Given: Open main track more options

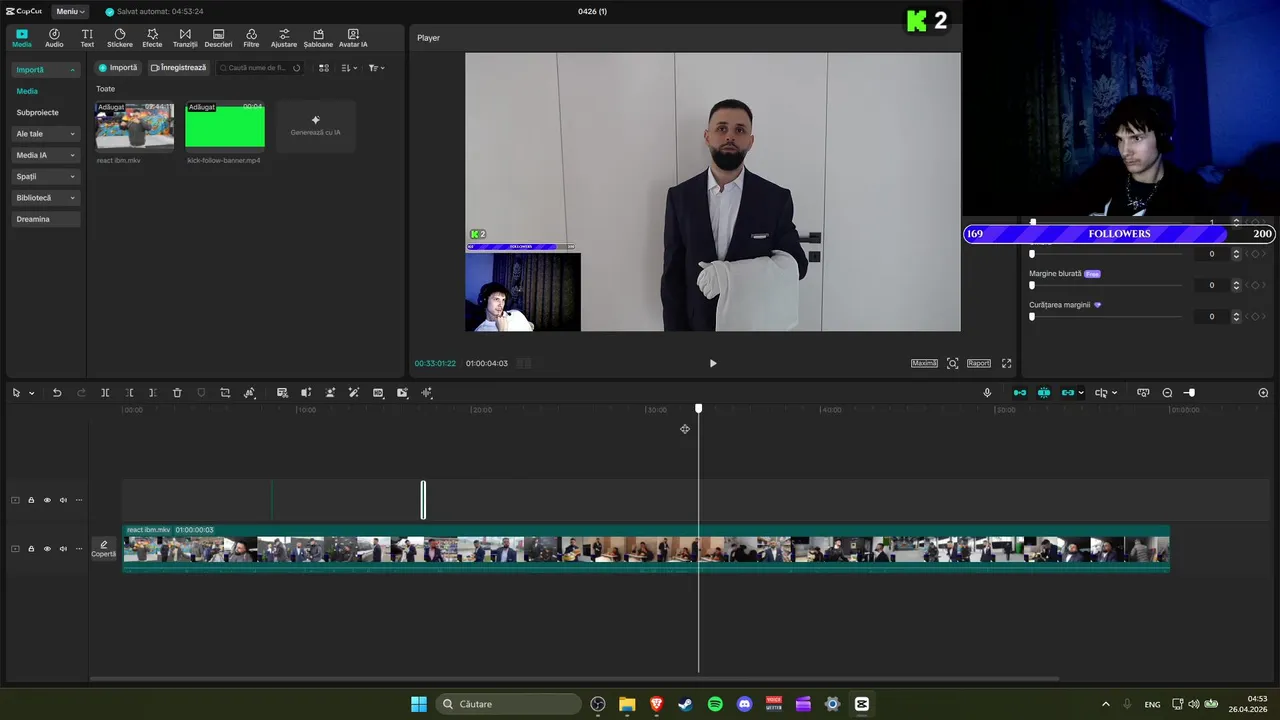Looking at the screenshot, I should (79, 549).
